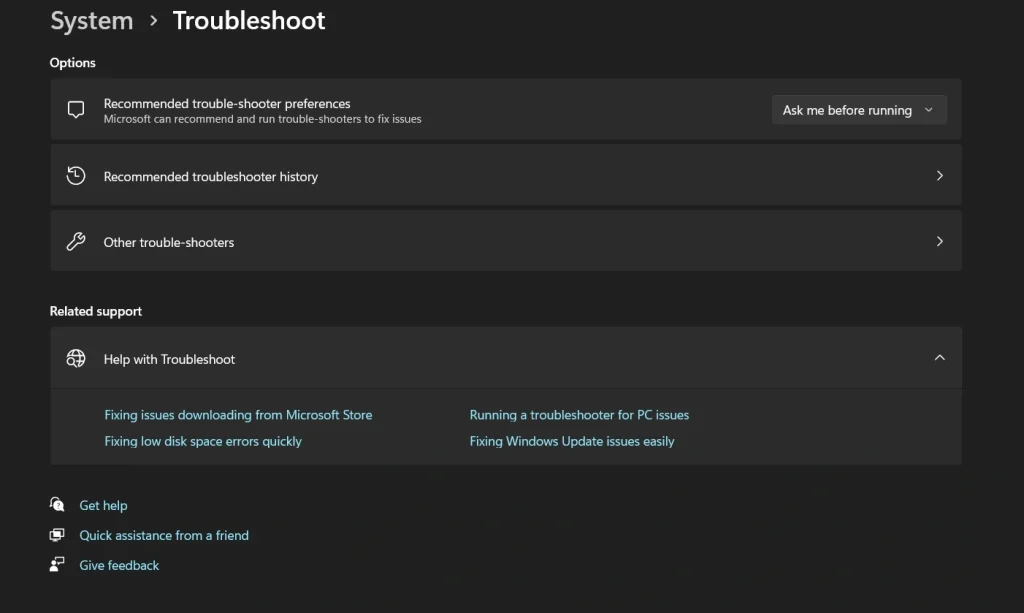Click the Give feedback person icon
1024x613 pixels.
(57, 565)
